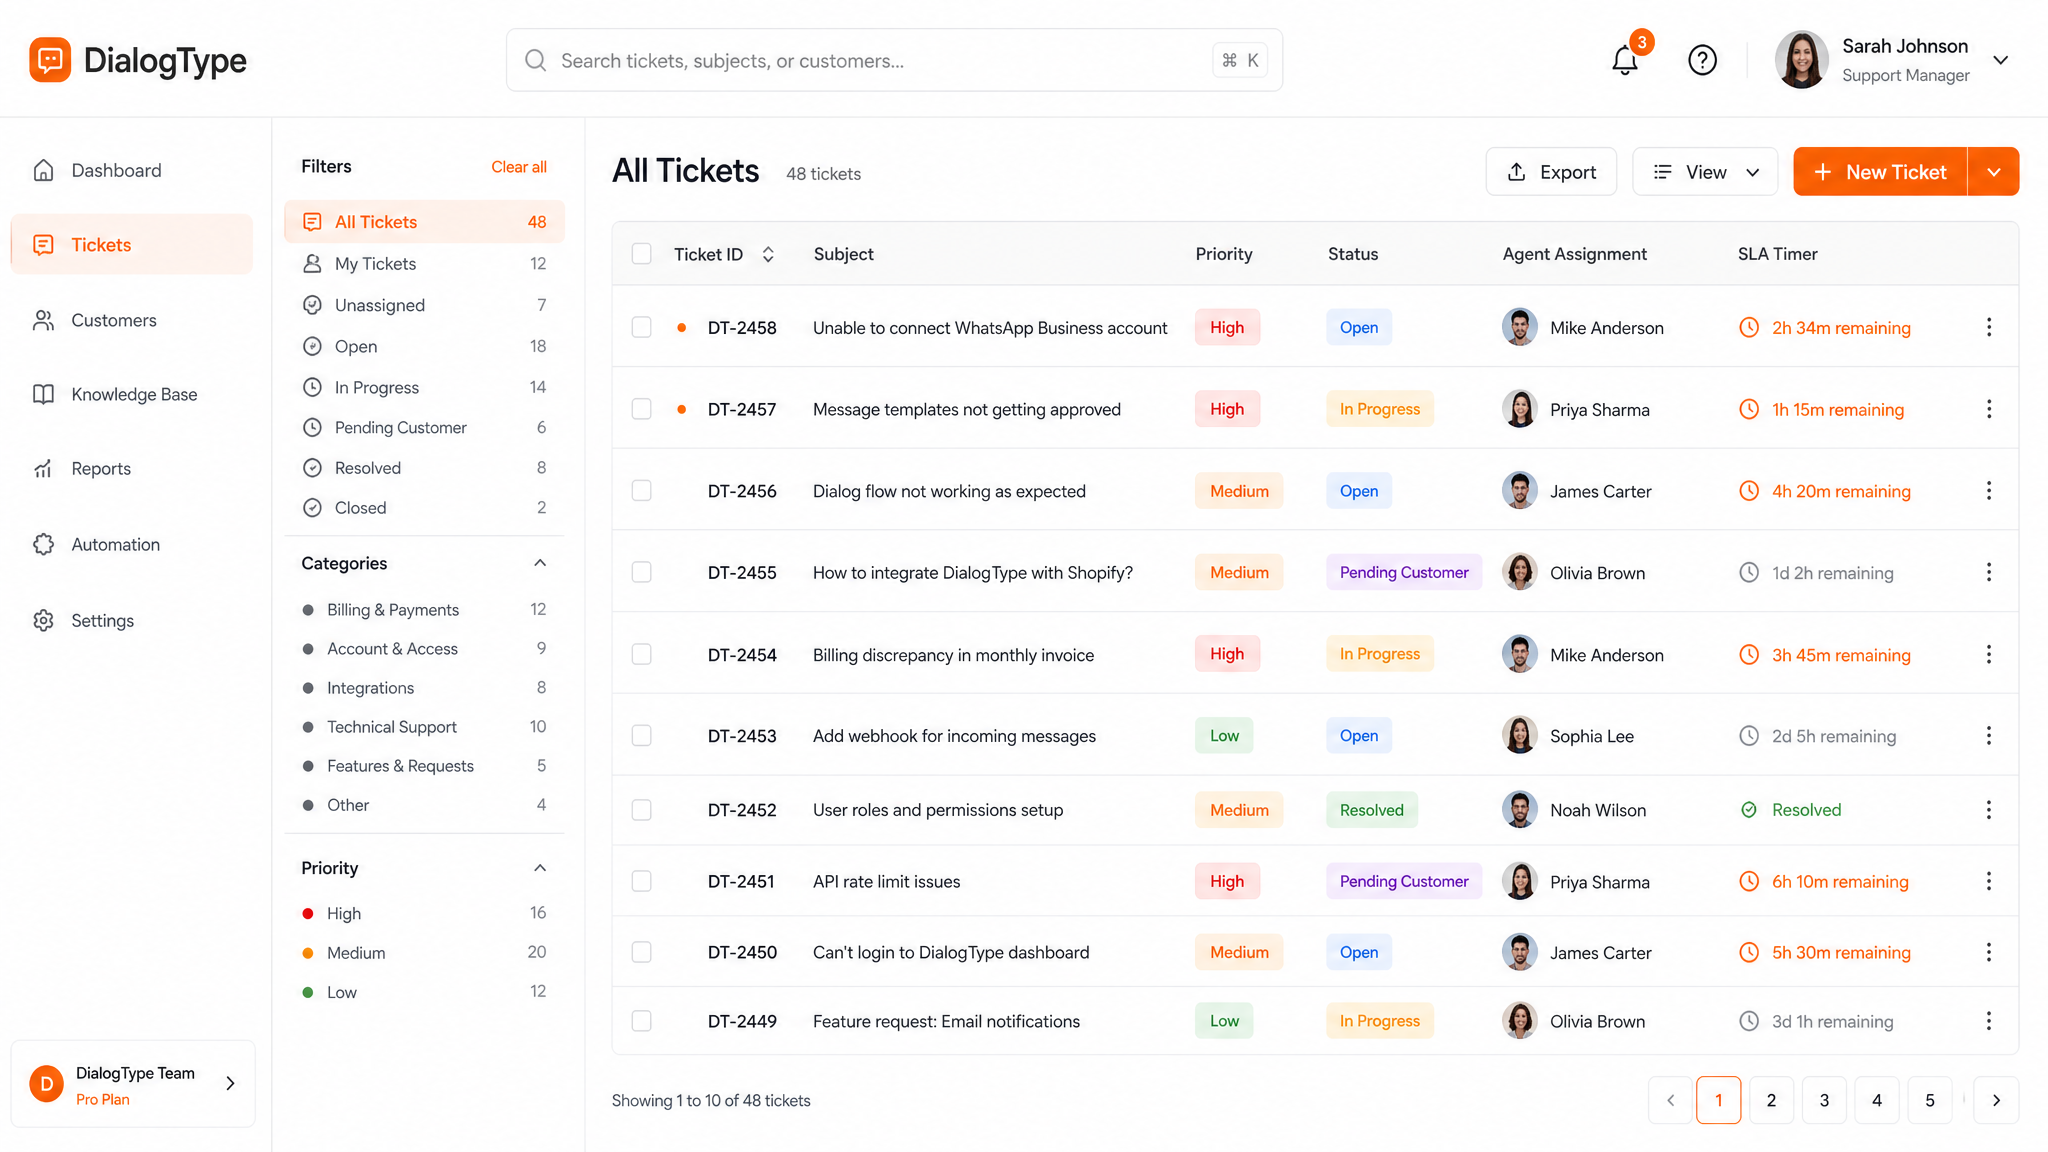The width and height of the screenshot is (2048, 1152).
Task: Open Dashboard in the sidebar
Action: click(x=131, y=170)
